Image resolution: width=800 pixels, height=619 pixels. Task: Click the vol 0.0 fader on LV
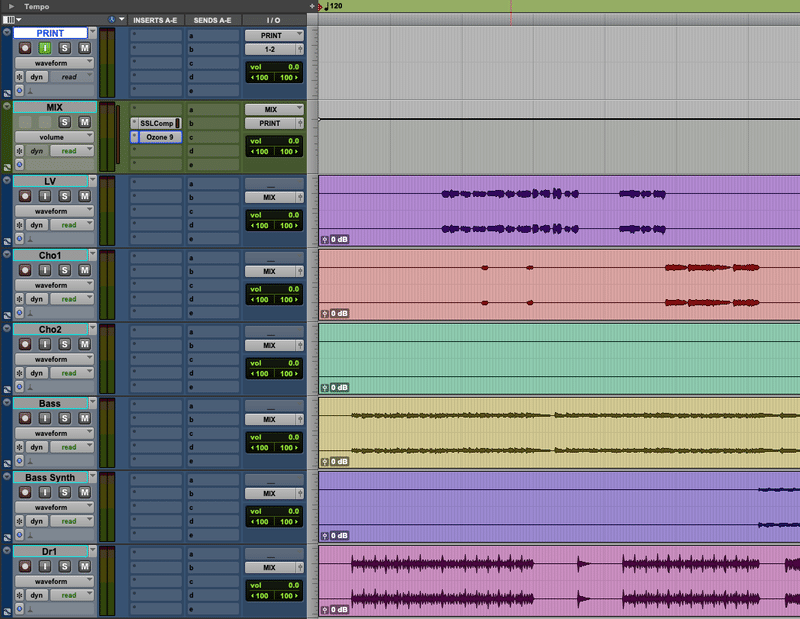coord(274,215)
